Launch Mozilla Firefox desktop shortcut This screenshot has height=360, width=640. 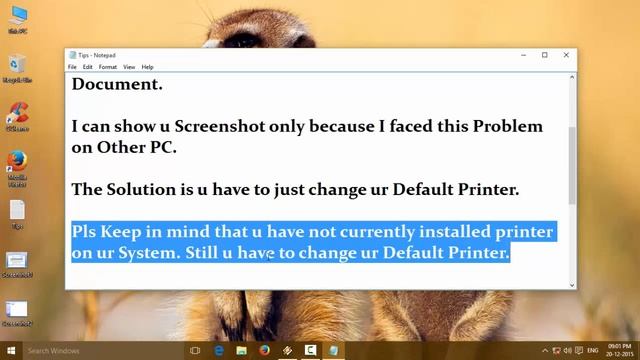pyautogui.click(x=18, y=168)
